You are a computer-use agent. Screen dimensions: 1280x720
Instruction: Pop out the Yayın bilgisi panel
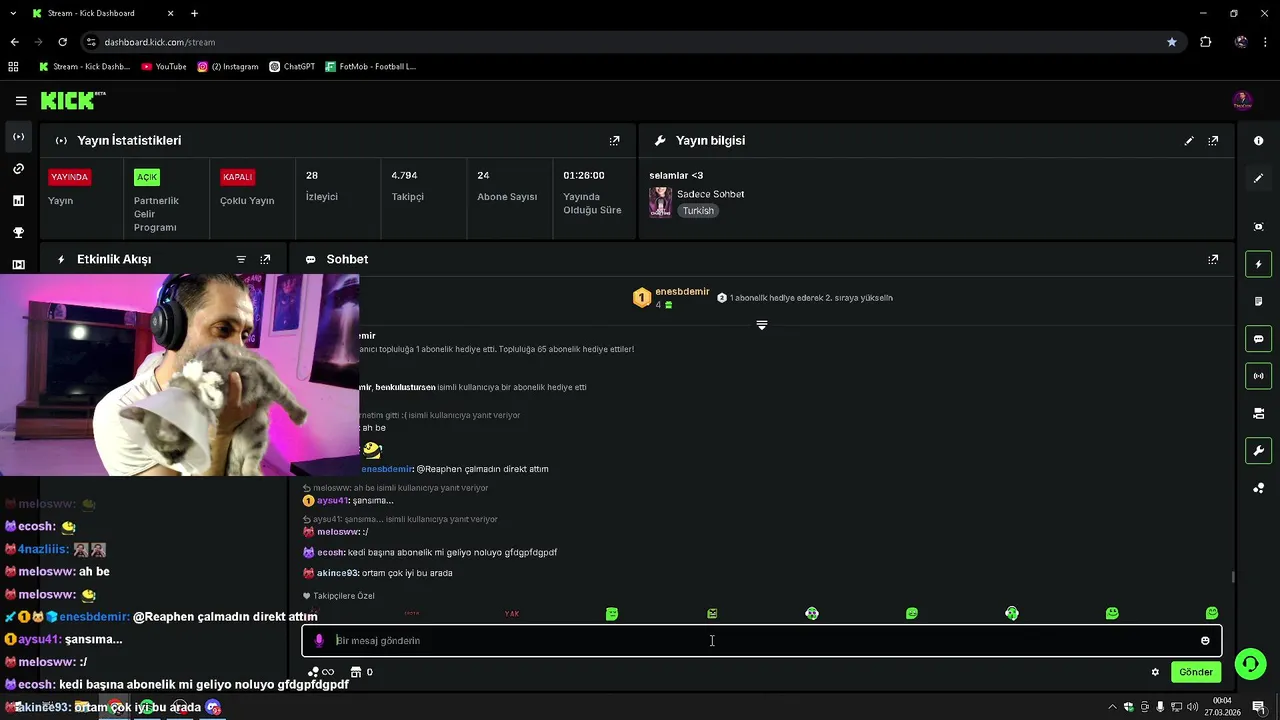[1213, 141]
